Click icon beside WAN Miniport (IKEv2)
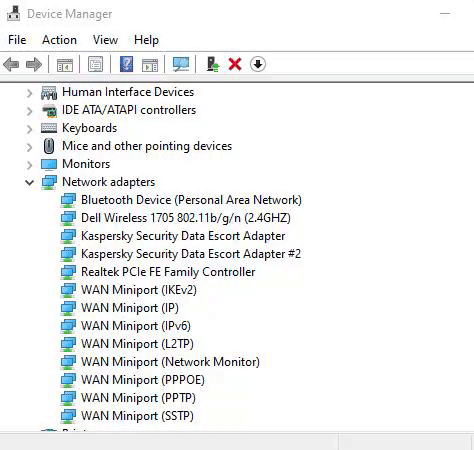This screenshot has height=450, width=474. coord(68,290)
